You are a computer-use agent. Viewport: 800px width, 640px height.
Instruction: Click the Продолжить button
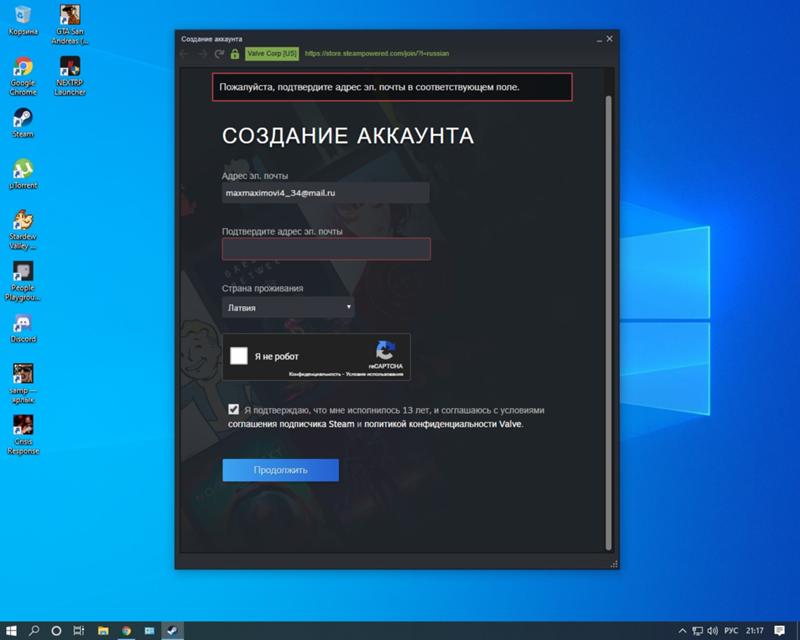tap(281, 470)
